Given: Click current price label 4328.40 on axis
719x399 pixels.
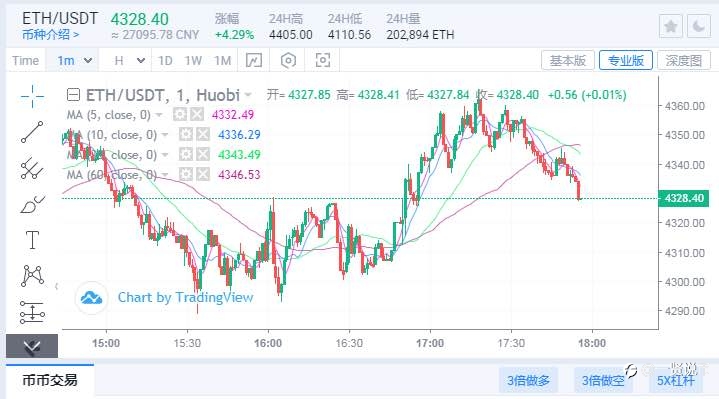Looking at the screenshot, I should point(683,198).
